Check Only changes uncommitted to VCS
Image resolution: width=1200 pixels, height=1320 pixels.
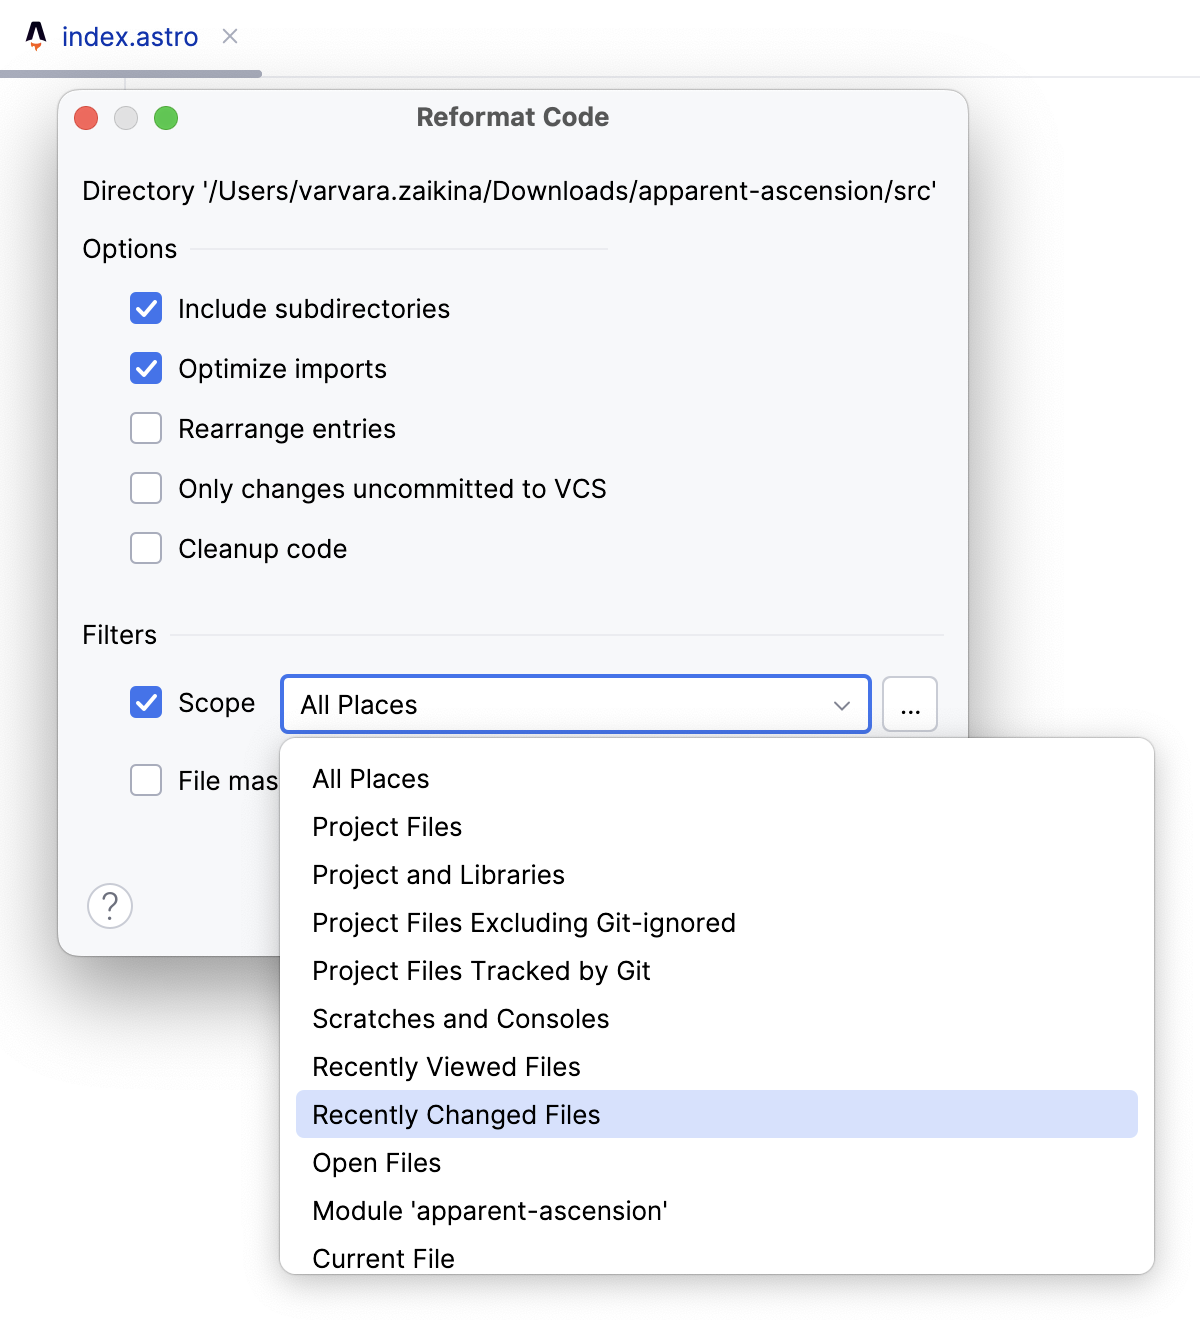(146, 488)
